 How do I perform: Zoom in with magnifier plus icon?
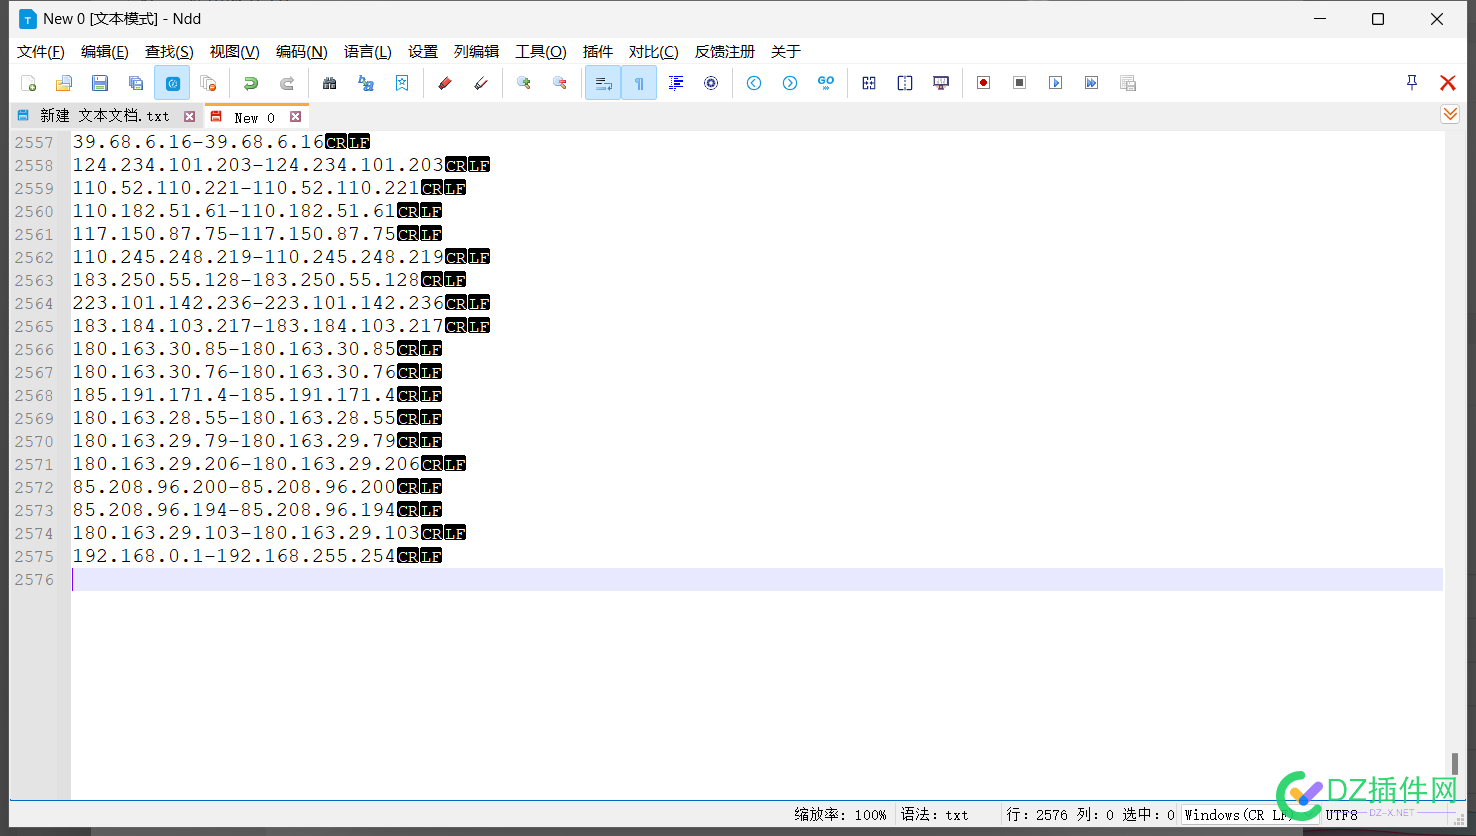tap(523, 83)
